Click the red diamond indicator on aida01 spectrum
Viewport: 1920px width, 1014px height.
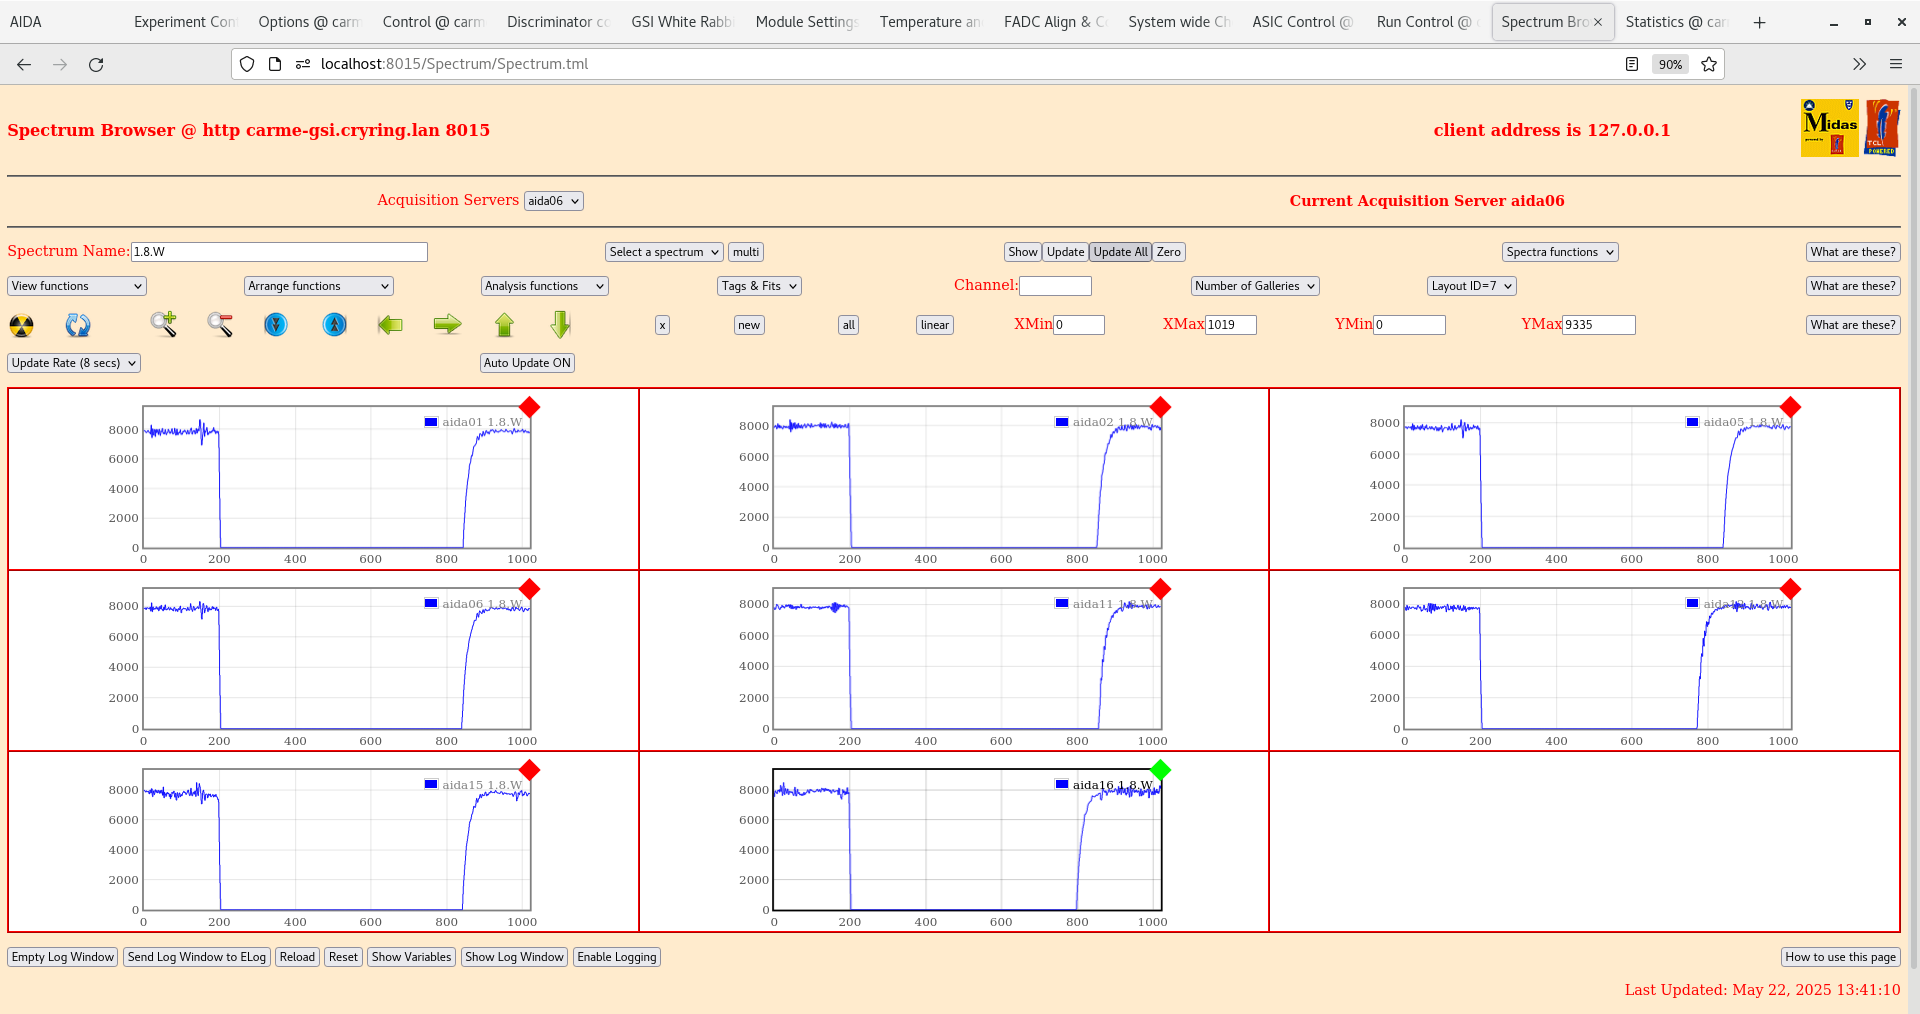[x=530, y=408]
